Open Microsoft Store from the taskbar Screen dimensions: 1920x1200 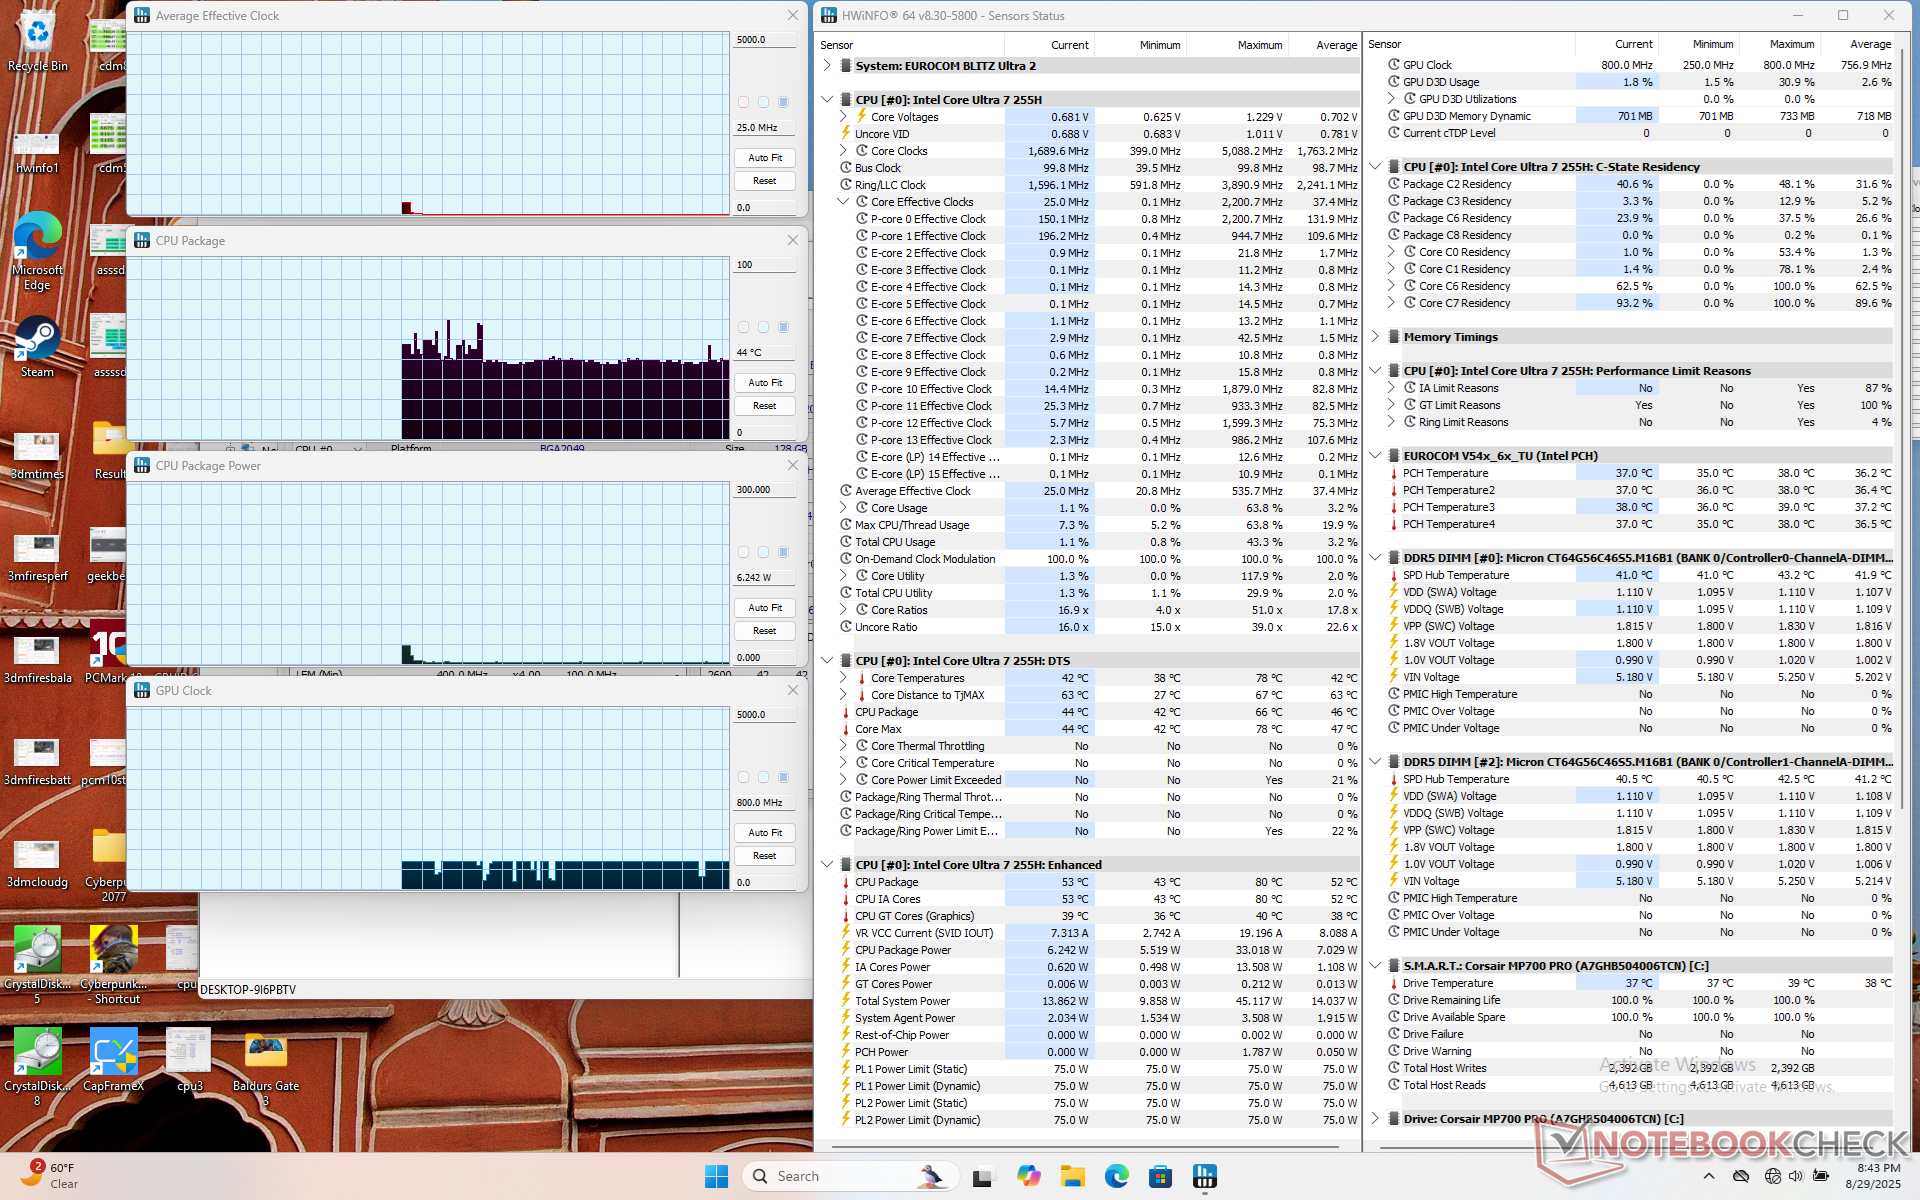1160,1176
